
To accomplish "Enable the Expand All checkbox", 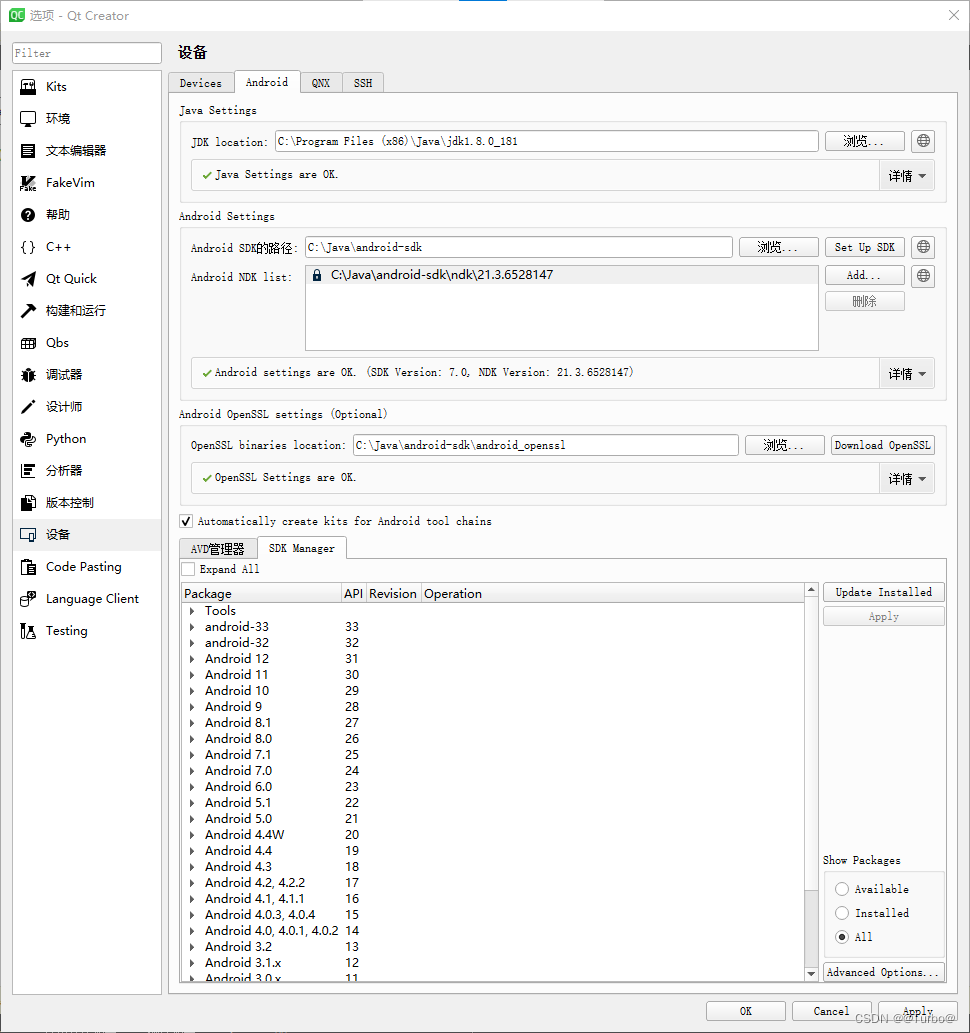I will coord(188,569).
